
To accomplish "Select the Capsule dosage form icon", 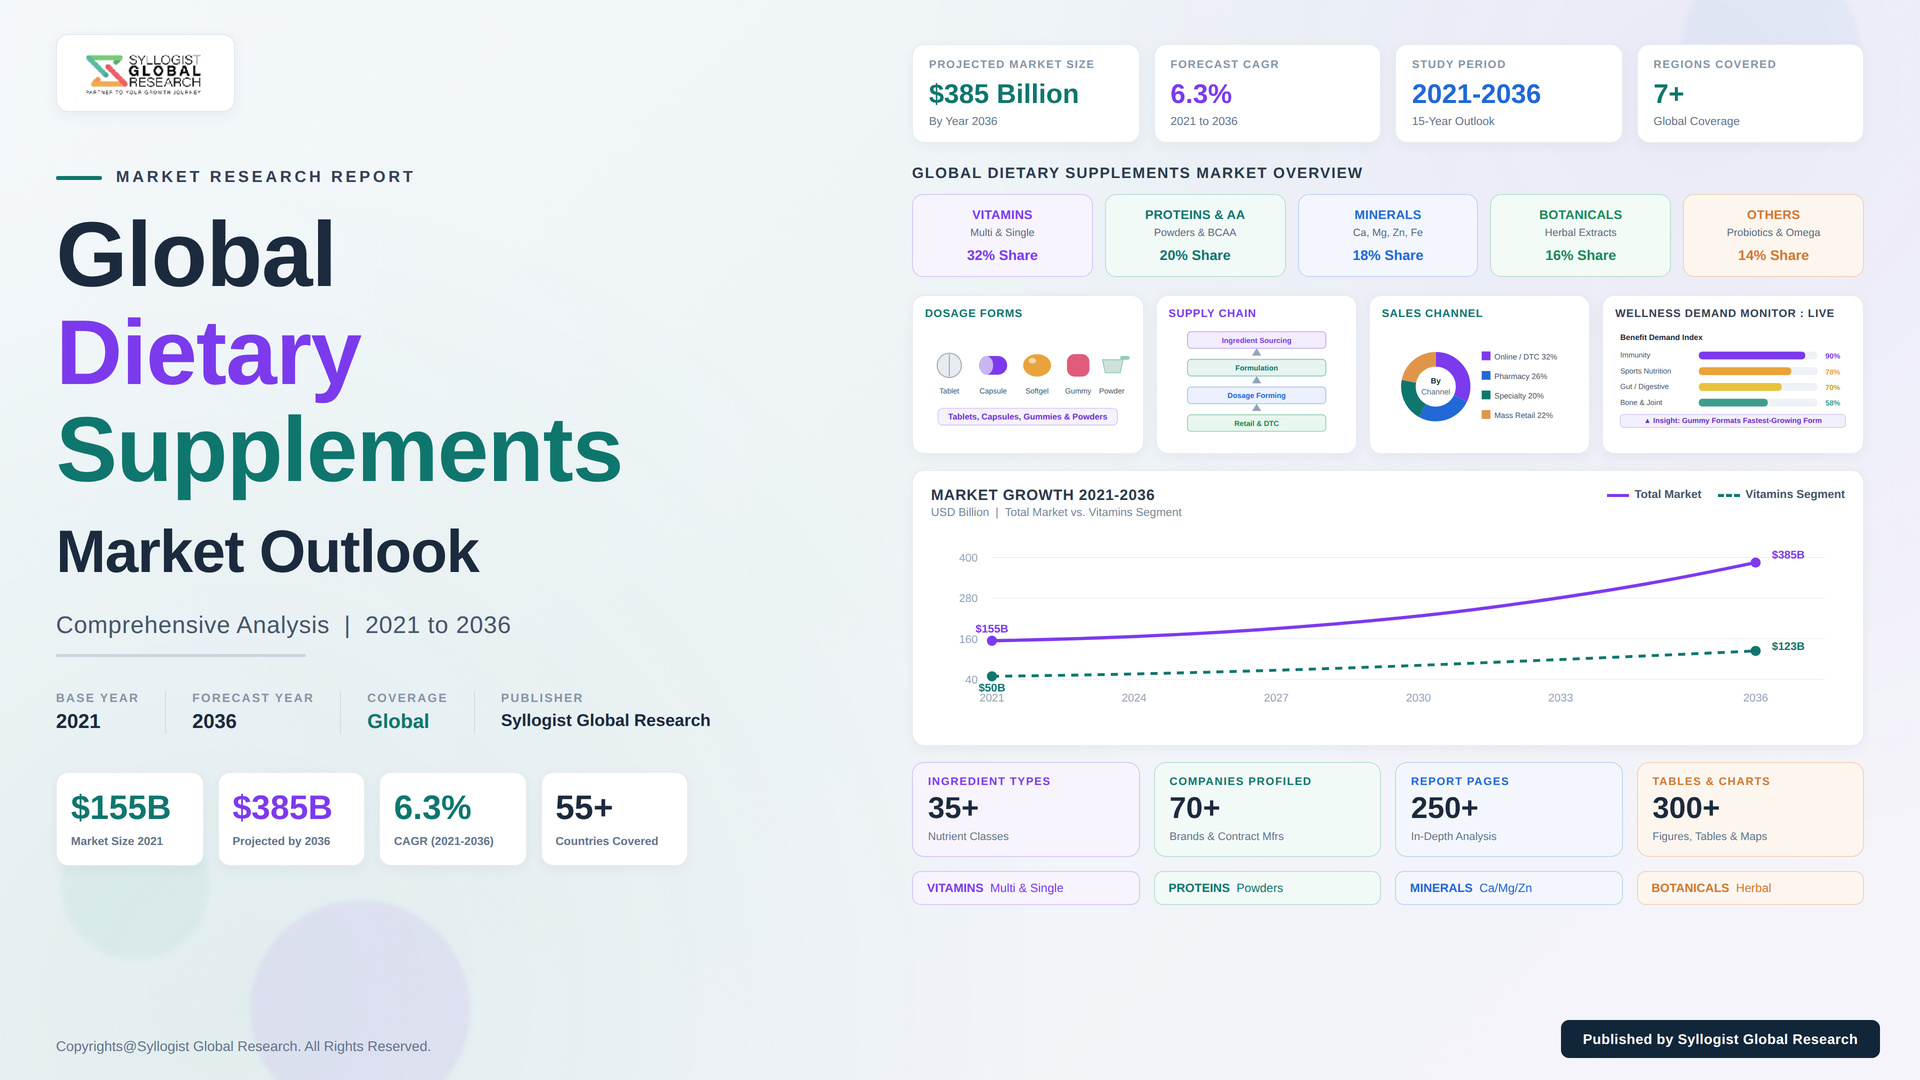I will (x=993, y=366).
